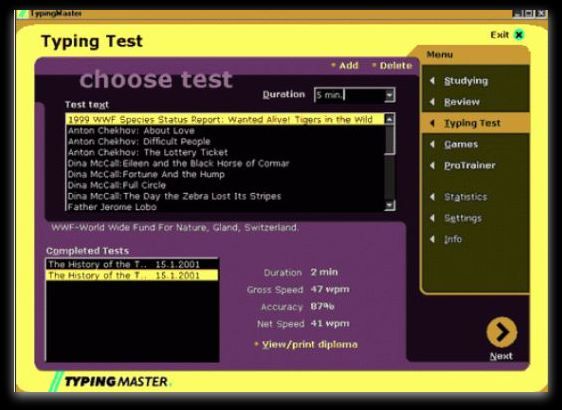Click the test list scroll down arrow
Image resolution: width=562 pixels, height=410 pixels.
390,205
